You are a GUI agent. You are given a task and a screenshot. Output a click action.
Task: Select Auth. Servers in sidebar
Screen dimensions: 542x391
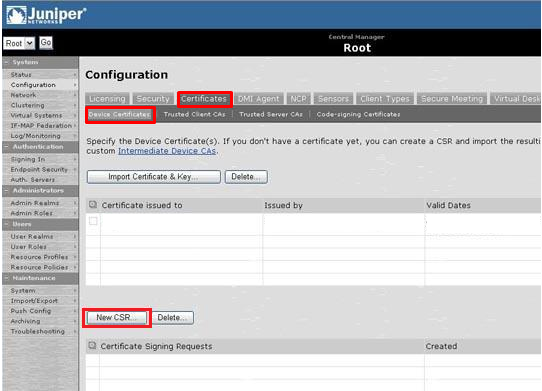coord(33,180)
